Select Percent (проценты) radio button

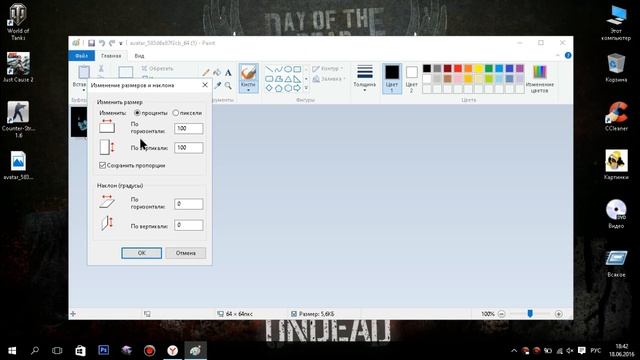pyautogui.click(x=137, y=113)
